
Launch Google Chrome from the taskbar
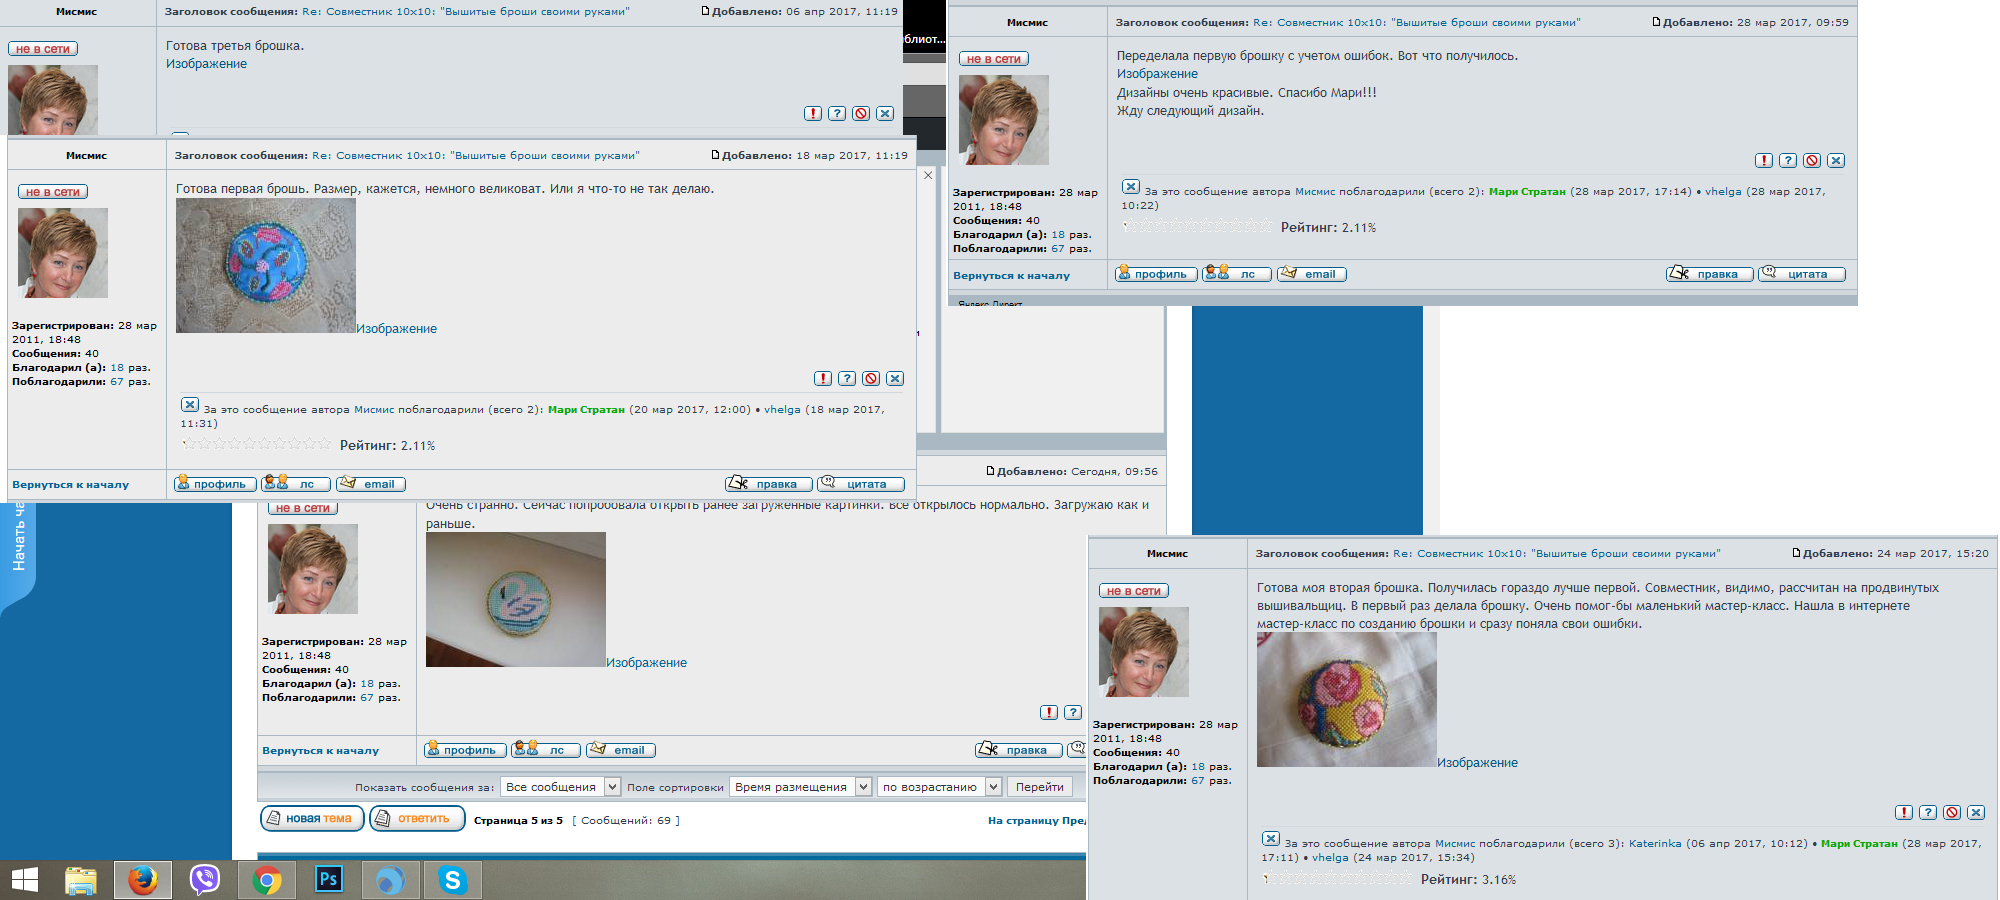pyautogui.click(x=267, y=880)
